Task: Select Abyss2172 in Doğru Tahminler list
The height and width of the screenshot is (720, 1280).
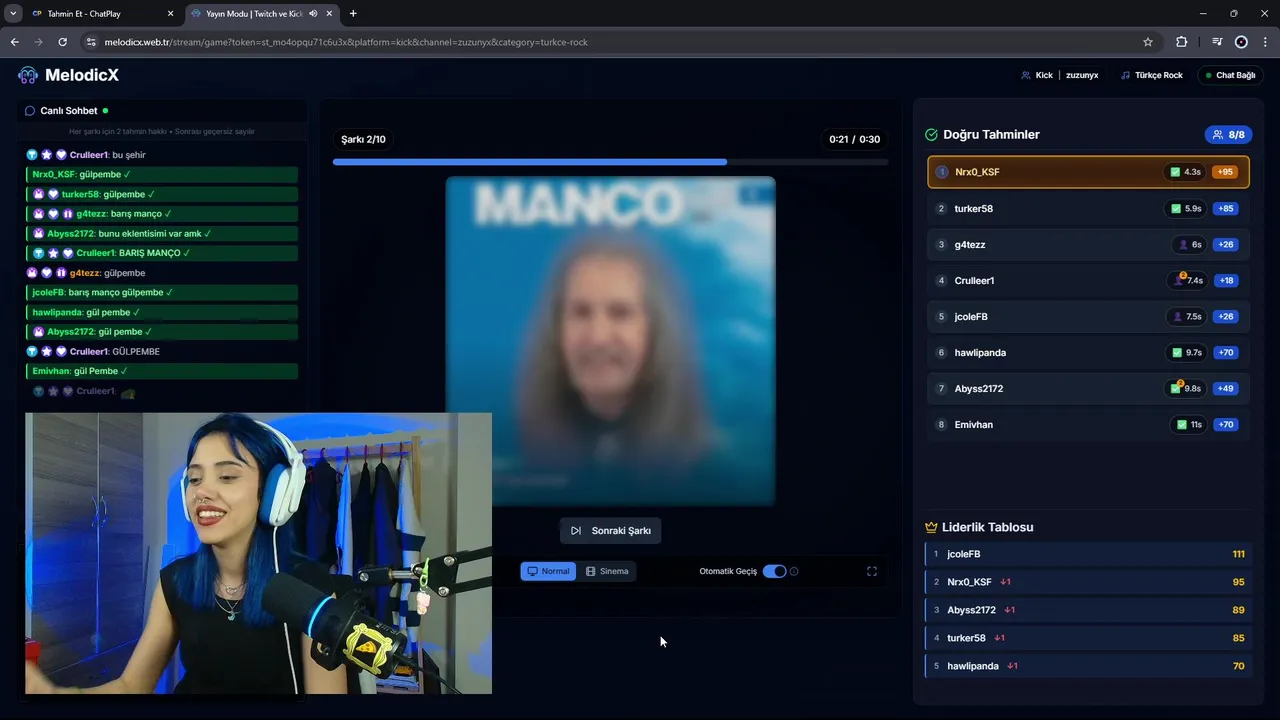Action: point(1088,388)
